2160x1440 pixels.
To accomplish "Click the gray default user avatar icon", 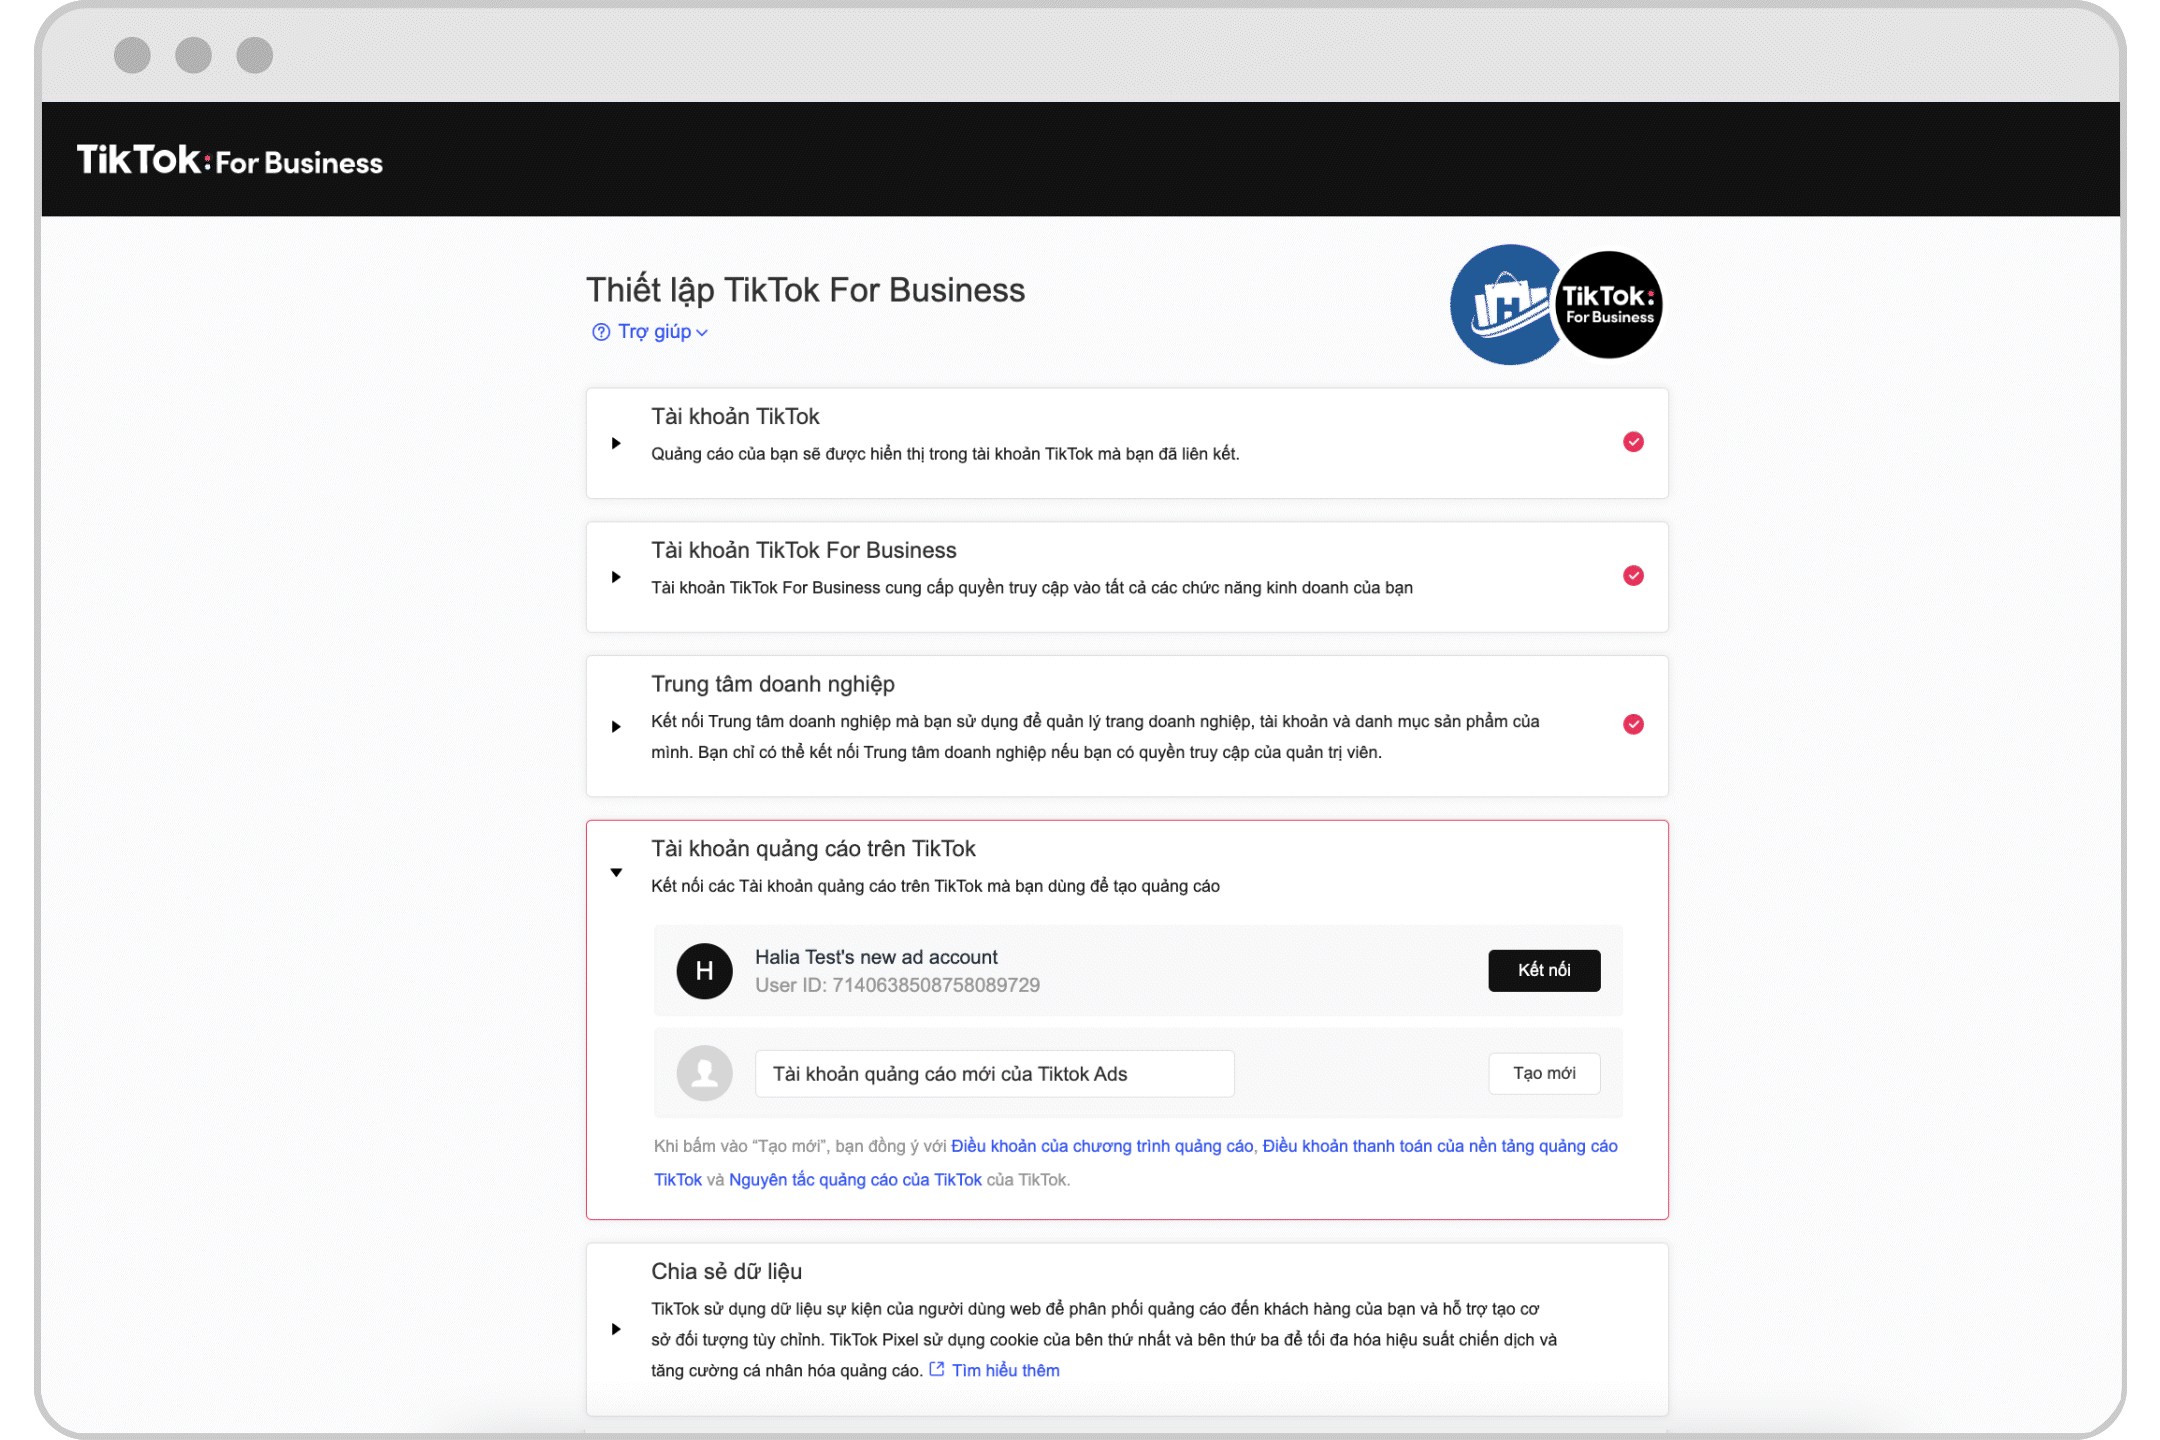I will tap(704, 1074).
